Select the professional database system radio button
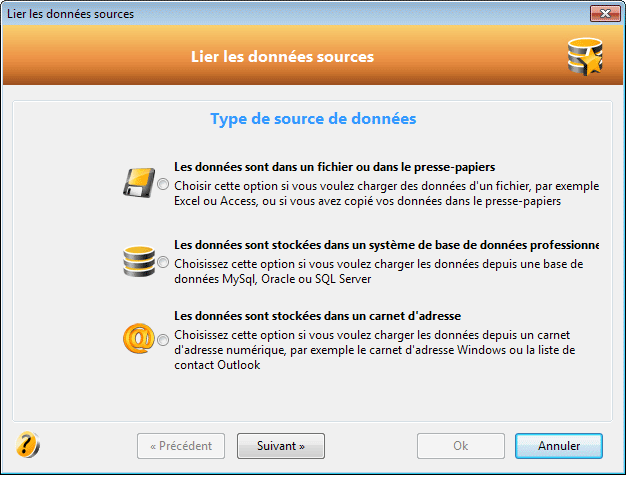This screenshot has width=636, height=483. click(x=163, y=262)
